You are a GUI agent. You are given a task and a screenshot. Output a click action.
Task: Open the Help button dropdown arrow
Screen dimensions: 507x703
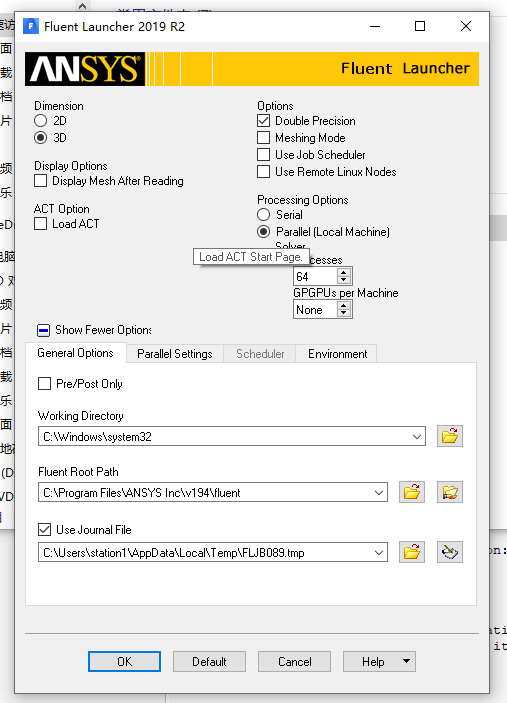pyautogui.click(x=406, y=661)
